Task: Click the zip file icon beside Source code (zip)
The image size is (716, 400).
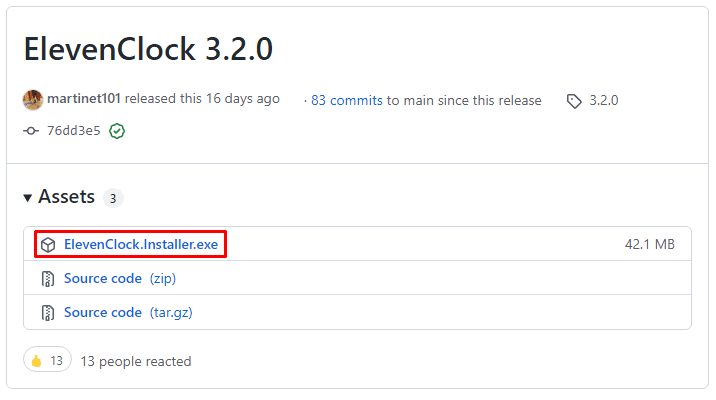Action: pyautogui.click(x=47, y=279)
